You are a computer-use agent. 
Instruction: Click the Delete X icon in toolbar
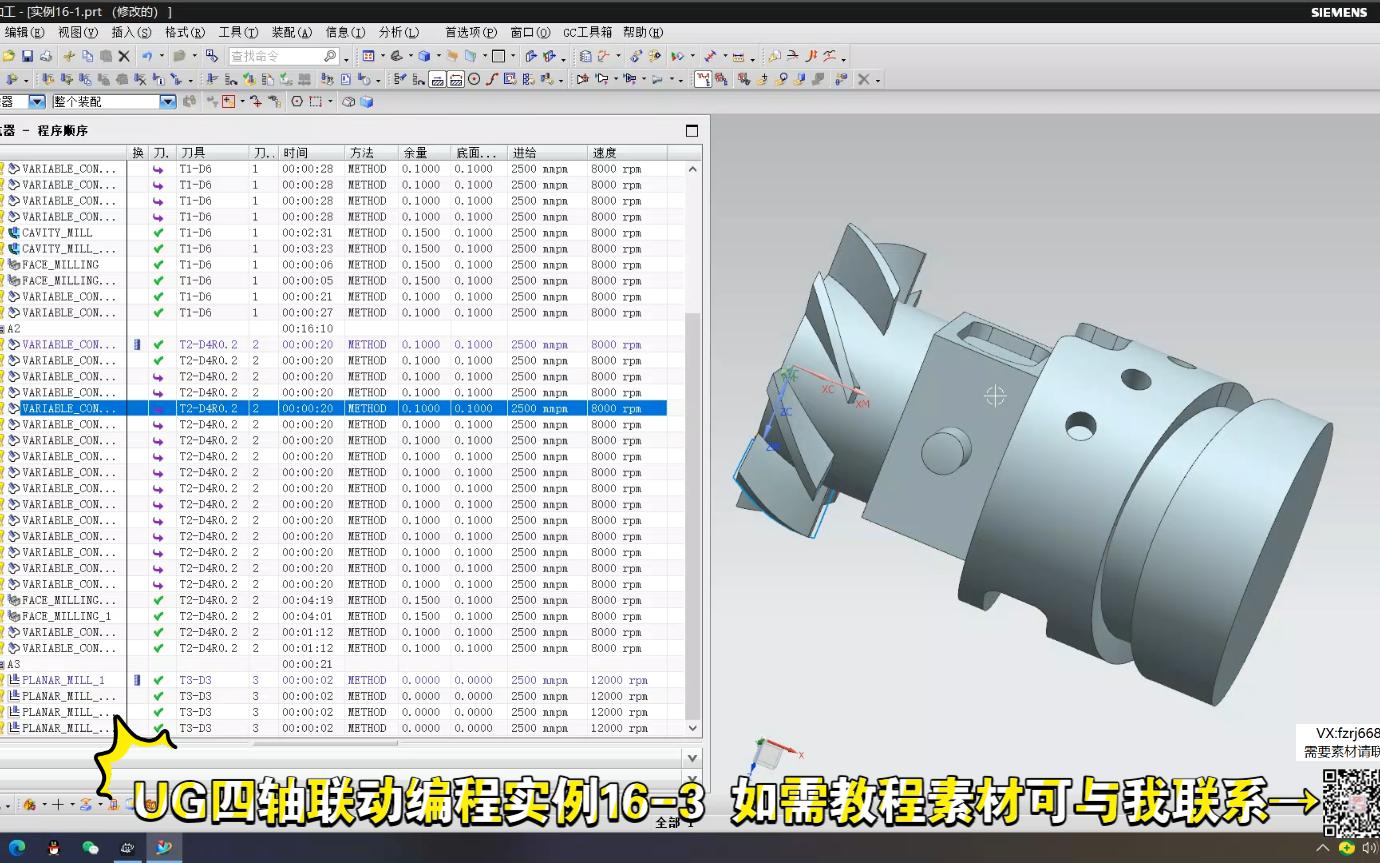point(124,56)
